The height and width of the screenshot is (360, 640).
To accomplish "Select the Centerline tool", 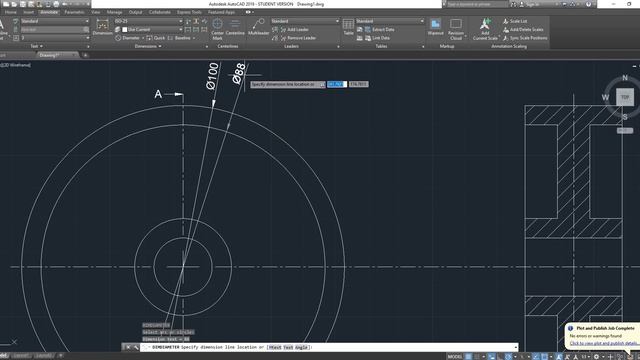I will 235,27.
